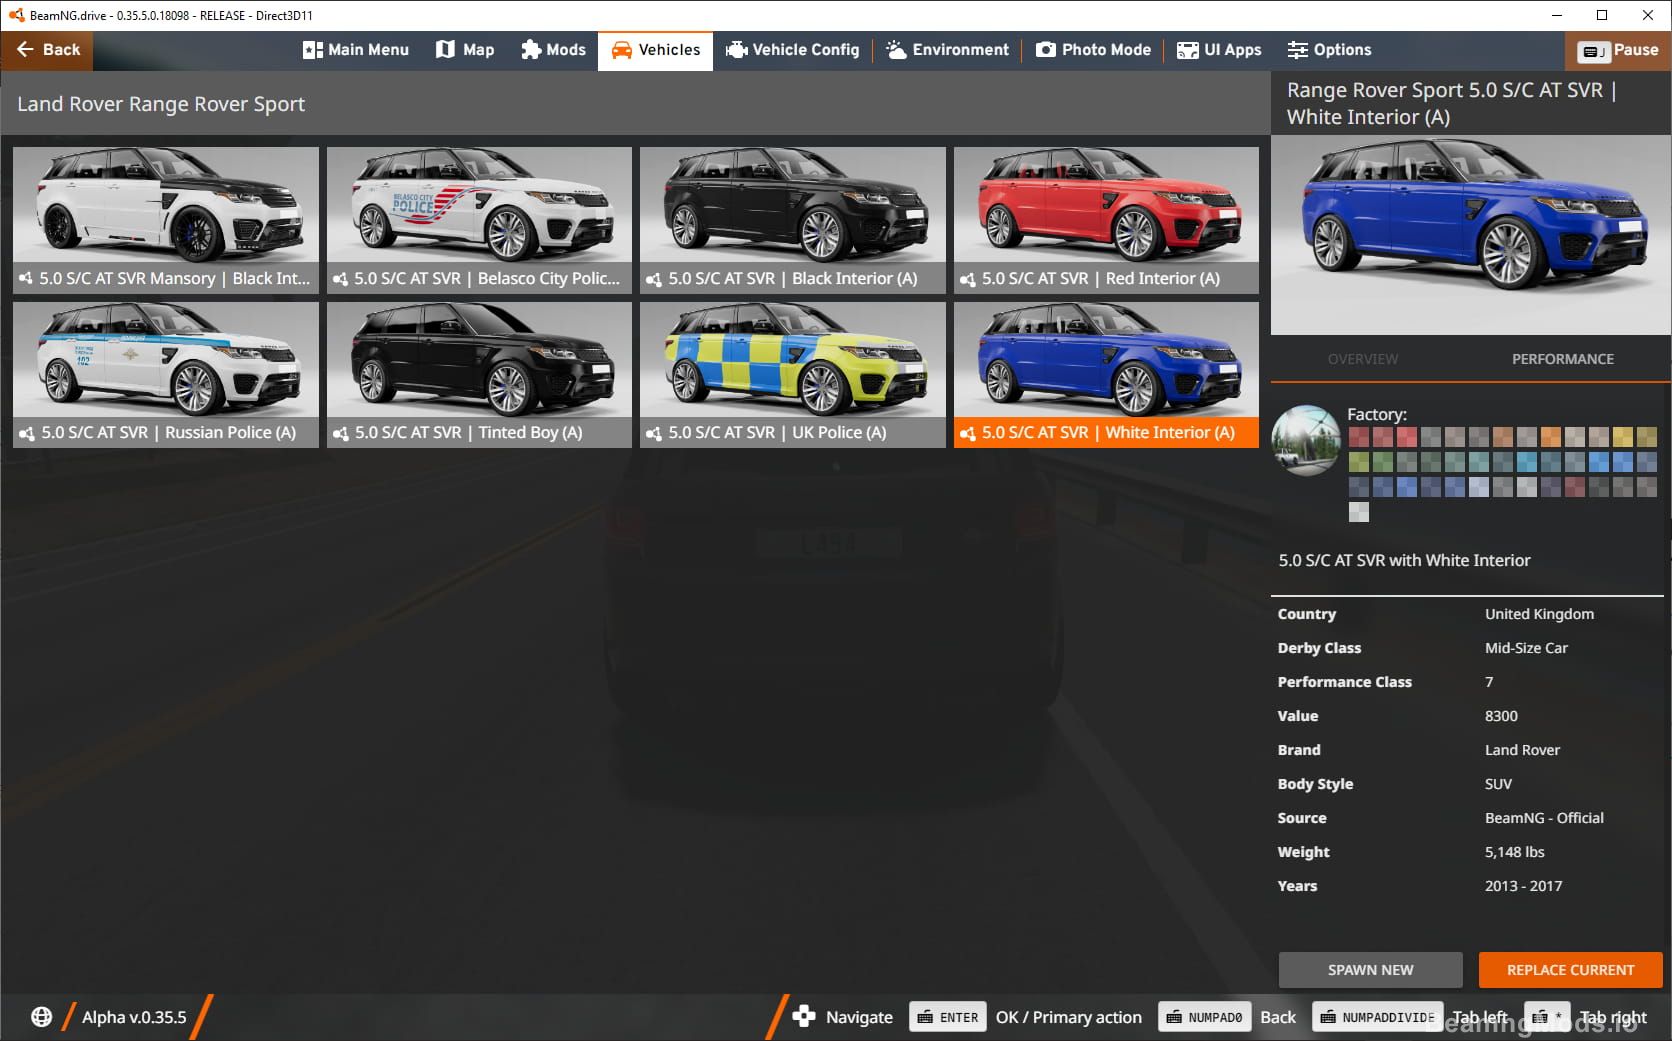This screenshot has width=1672, height=1041.
Task: Click the 'Tab left' hint text
Action: tap(1479, 1017)
